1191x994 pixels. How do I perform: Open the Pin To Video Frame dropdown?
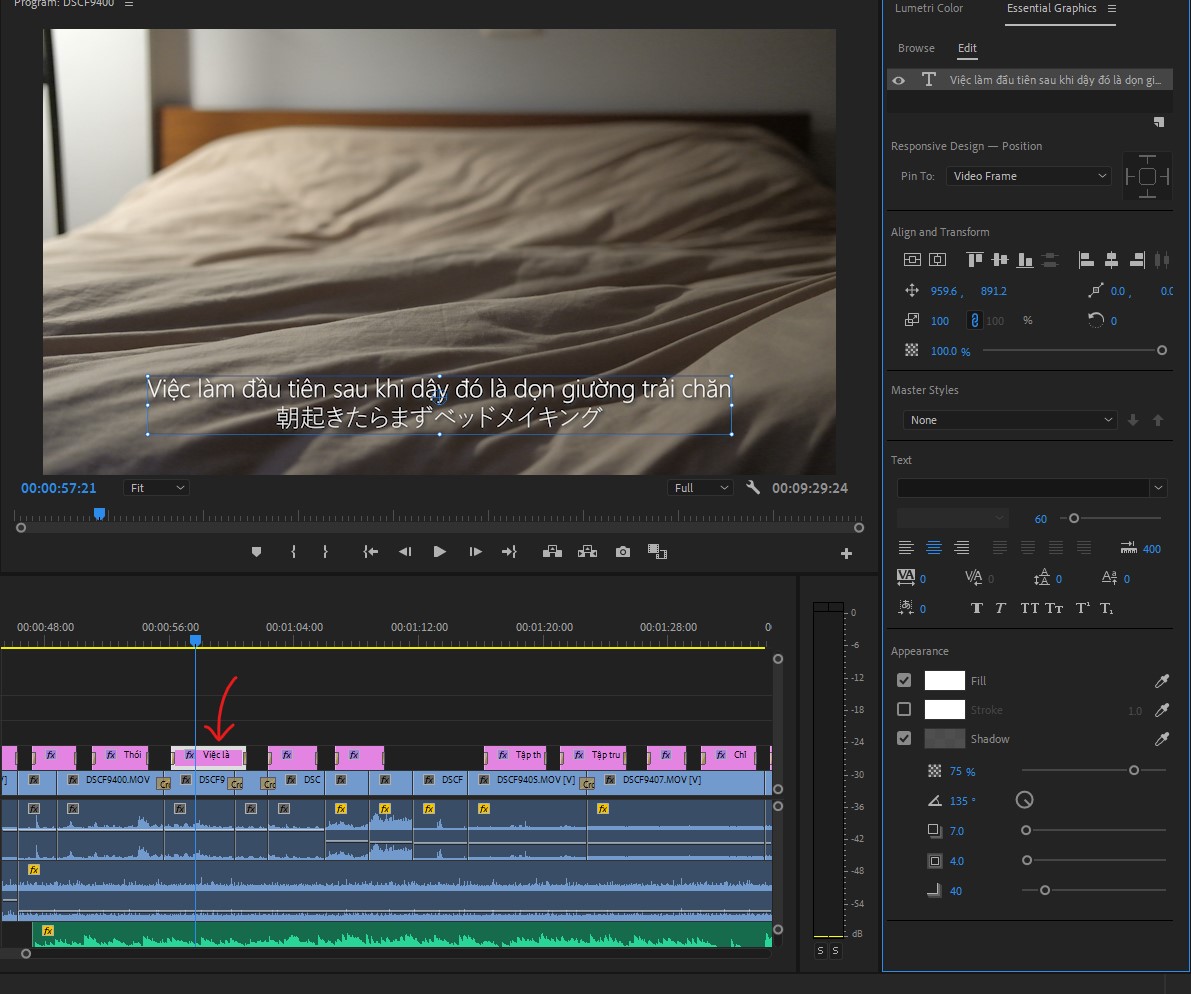click(x=1030, y=176)
